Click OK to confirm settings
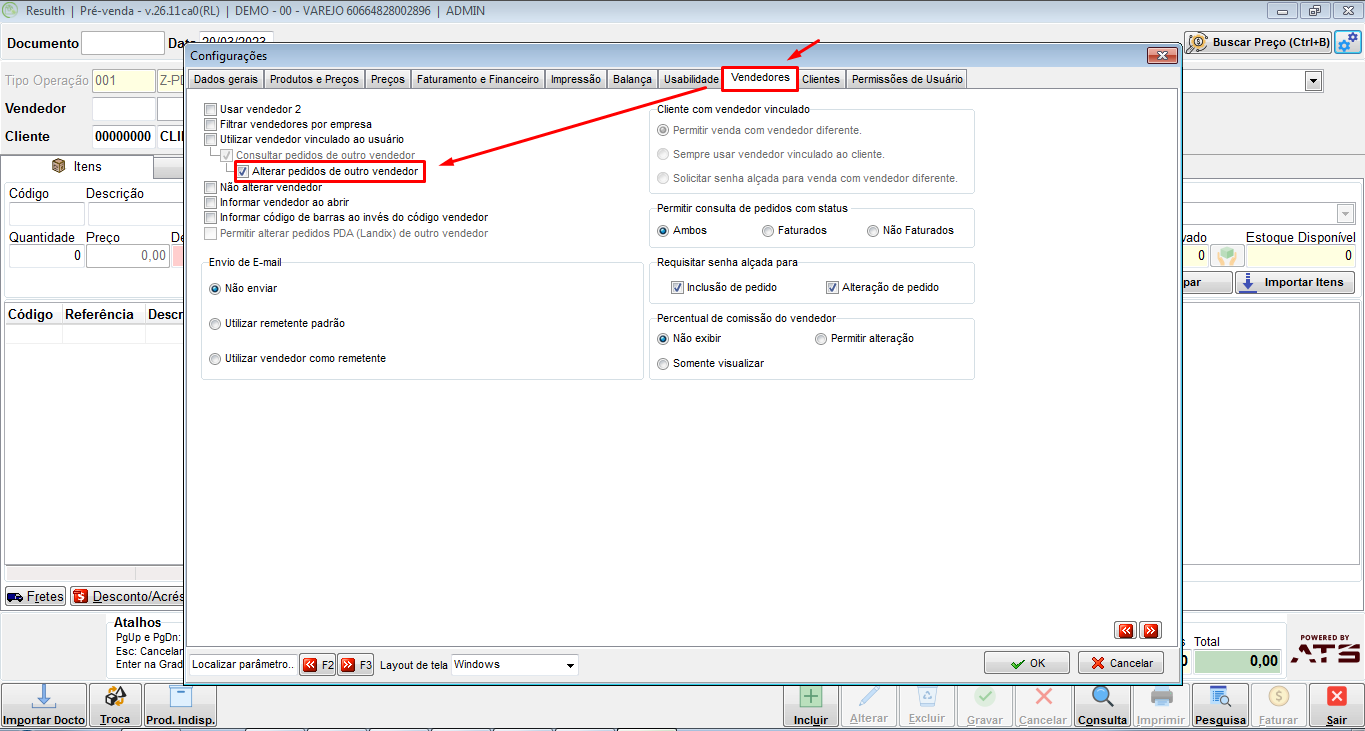Viewport: 1365px width, 731px height. [1027, 663]
